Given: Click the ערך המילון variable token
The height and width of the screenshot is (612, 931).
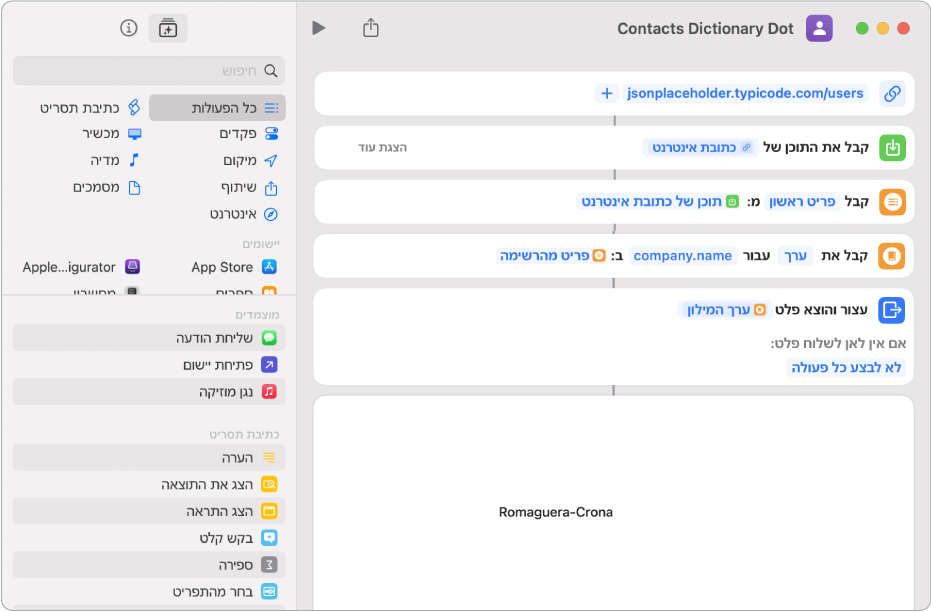Looking at the screenshot, I should point(726,310).
